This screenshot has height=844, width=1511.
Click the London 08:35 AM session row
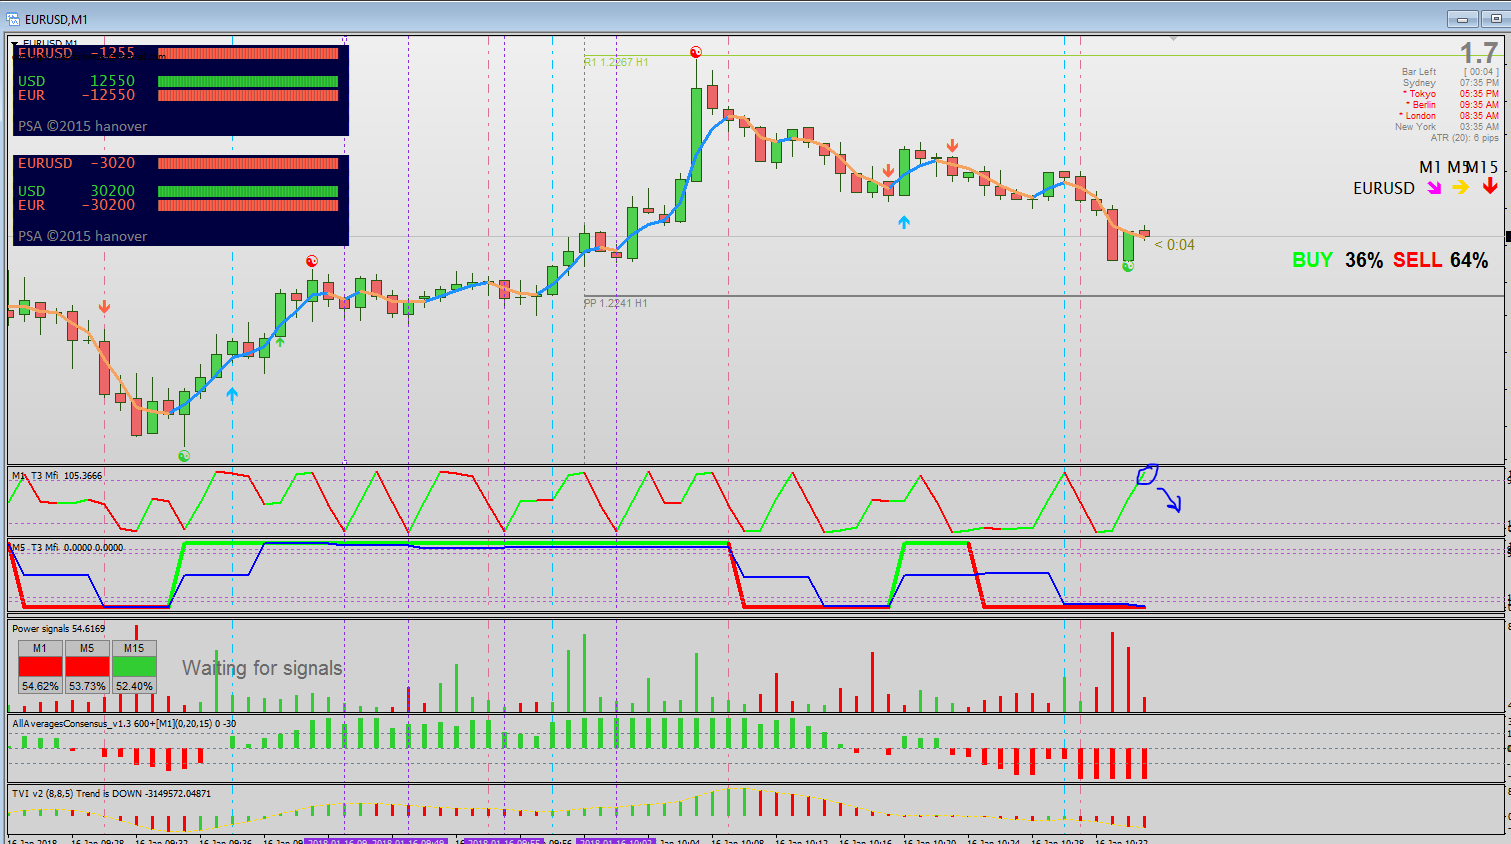(x=1449, y=116)
